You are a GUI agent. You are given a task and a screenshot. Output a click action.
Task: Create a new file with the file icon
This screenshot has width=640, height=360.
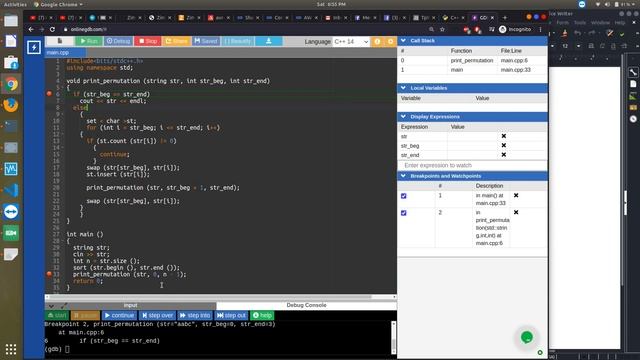point(60,41)
